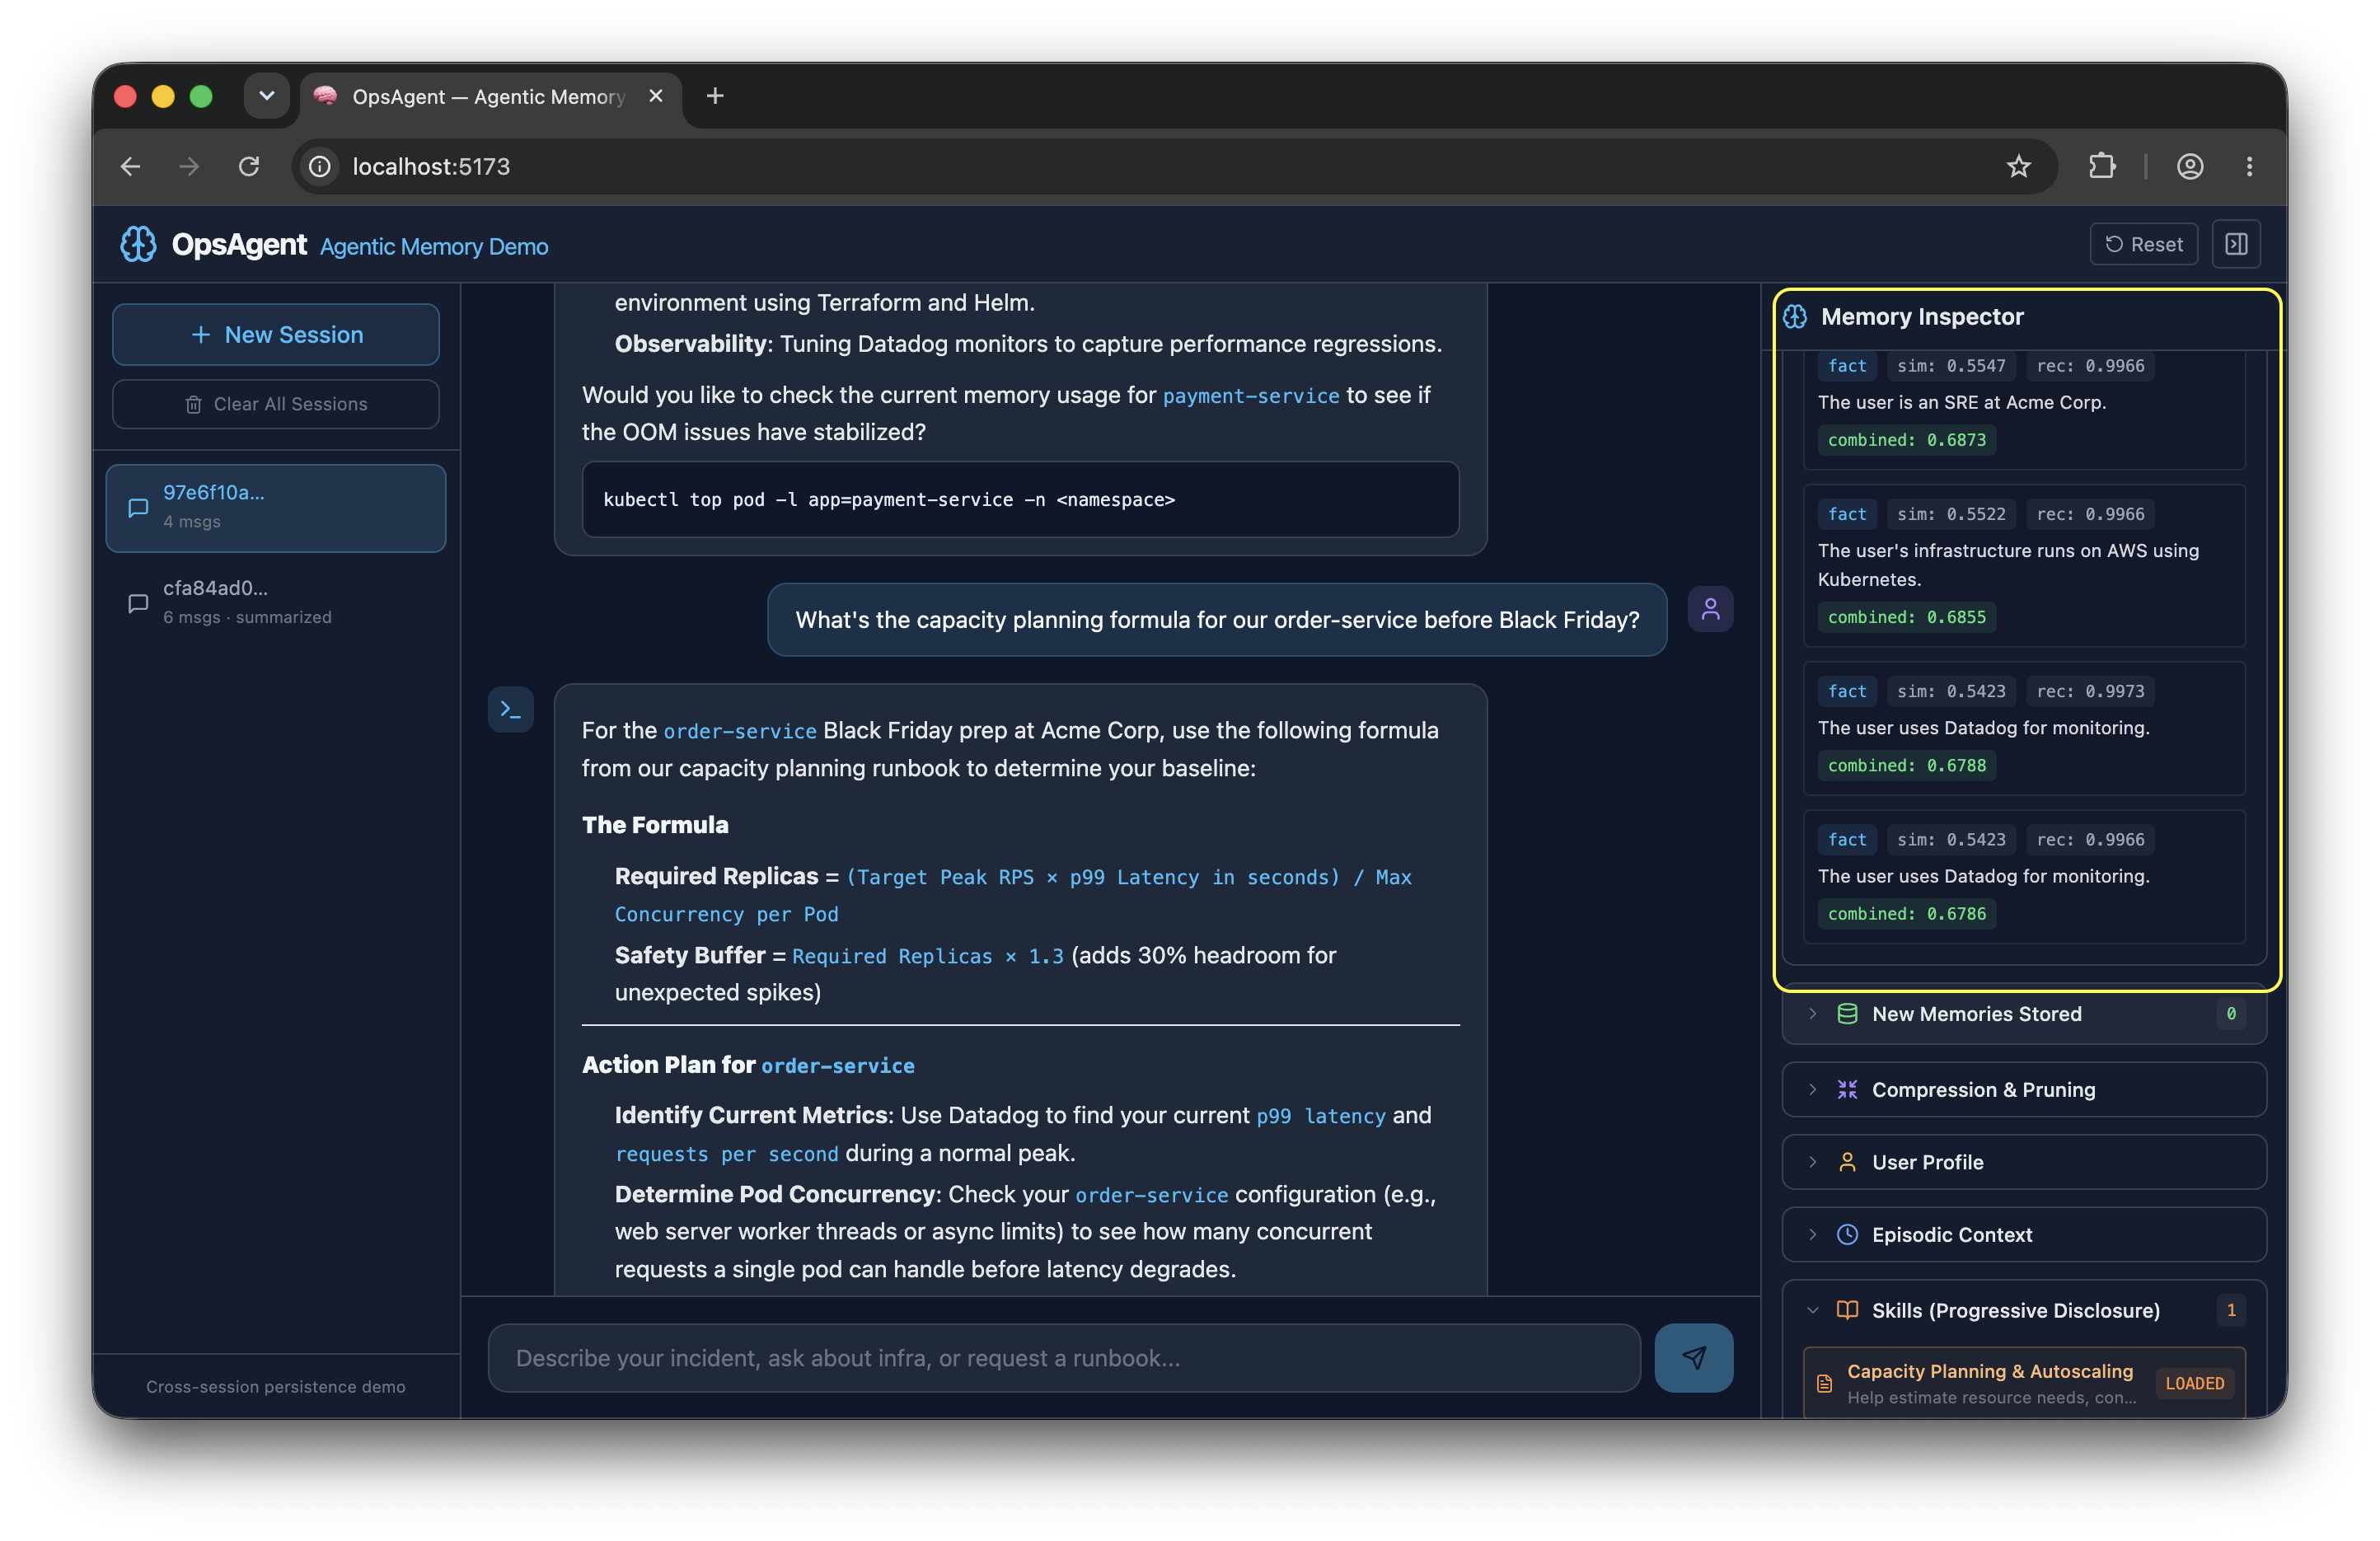Viewport: 2380px width, 1541px height.
Task: Click plus icon in New Session button
Action: pyautogui.click(x=201, y=334)
